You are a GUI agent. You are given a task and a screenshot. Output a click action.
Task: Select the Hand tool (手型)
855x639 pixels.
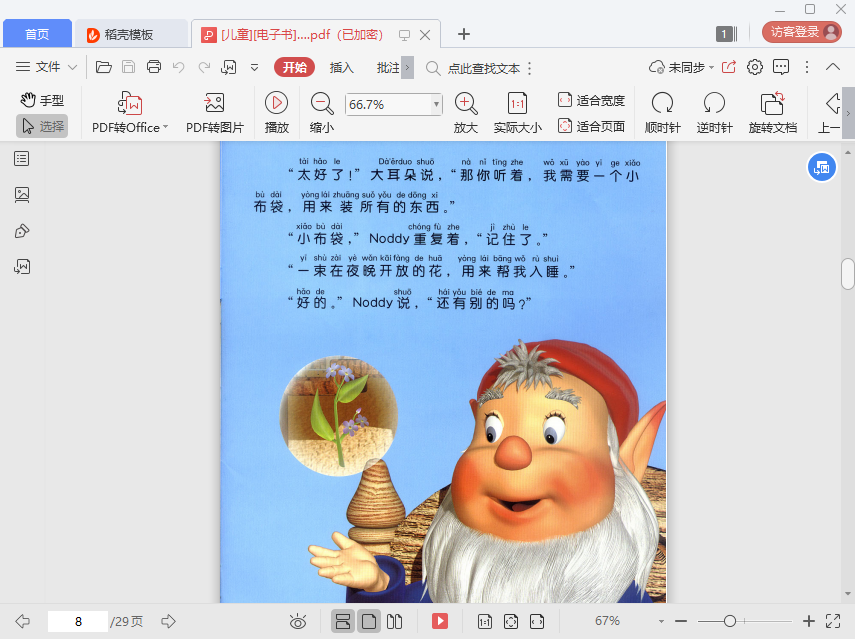(43, 100)
